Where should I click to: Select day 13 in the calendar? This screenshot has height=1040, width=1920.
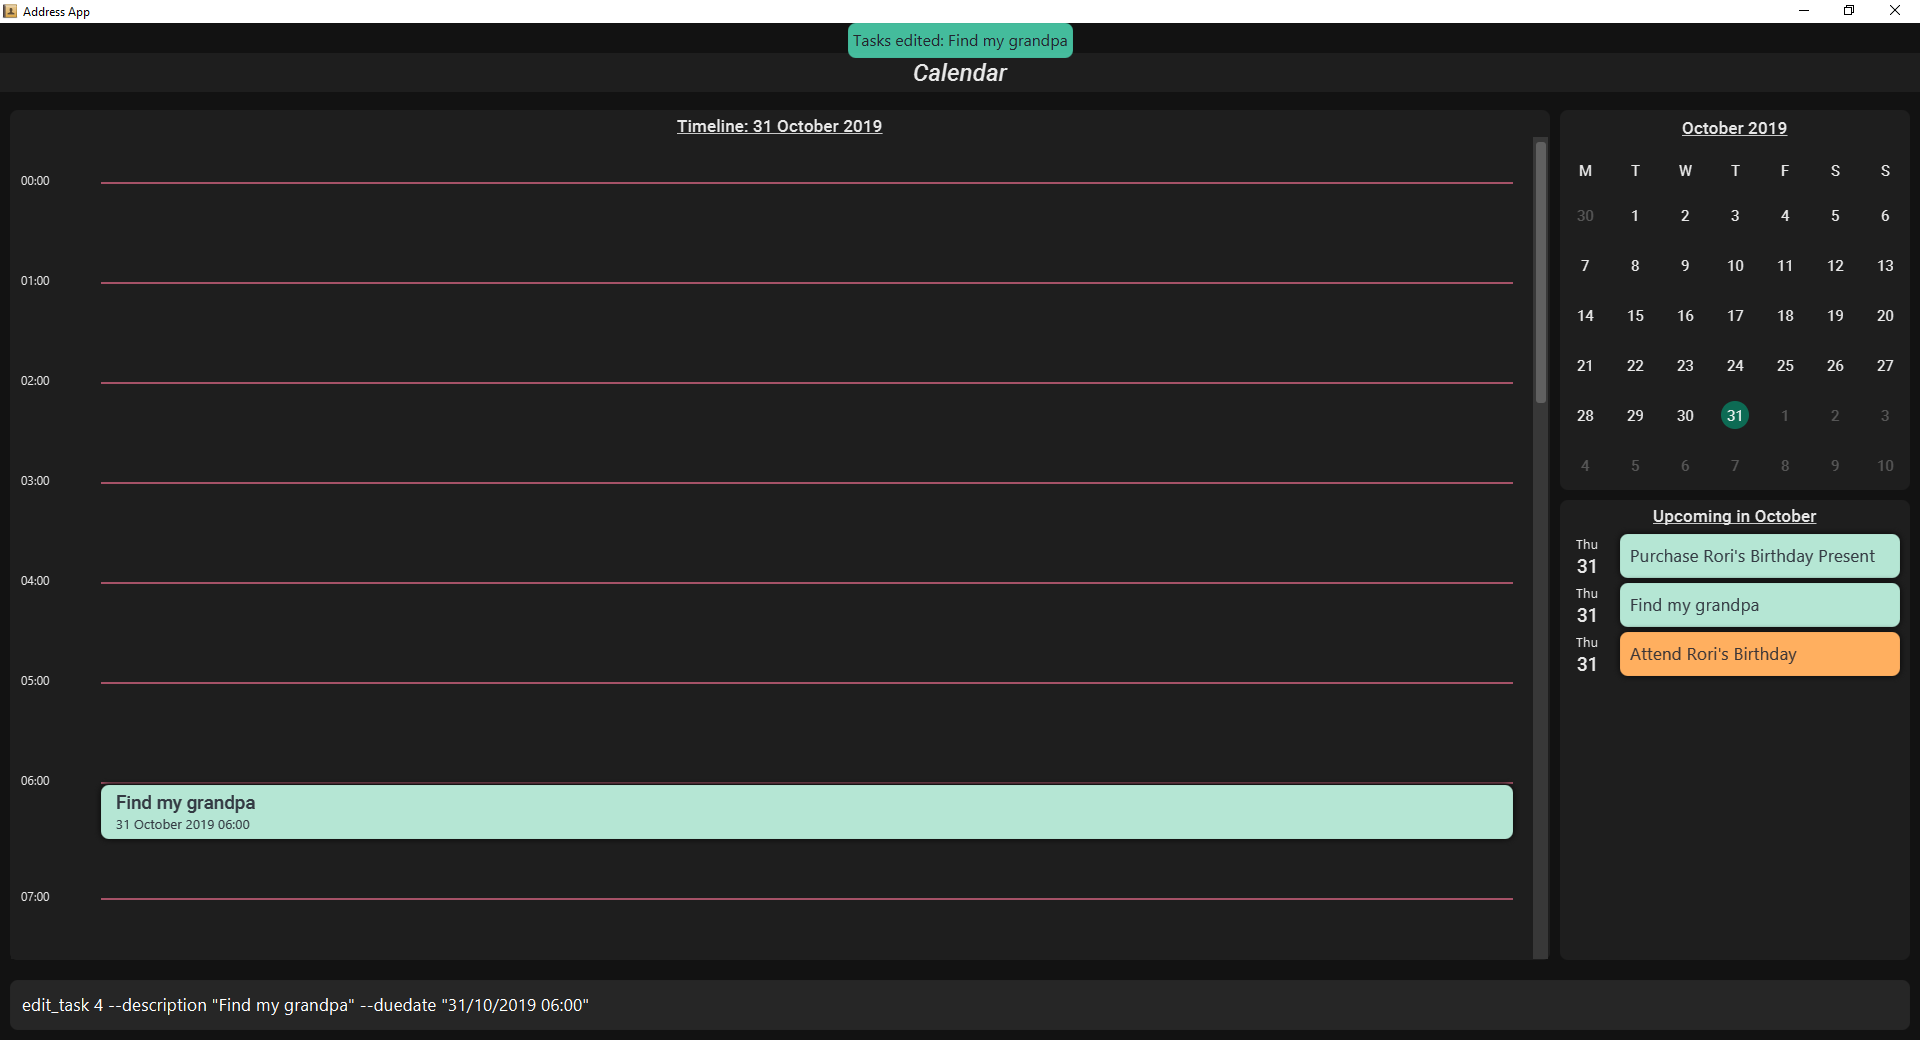[1885, 266]
